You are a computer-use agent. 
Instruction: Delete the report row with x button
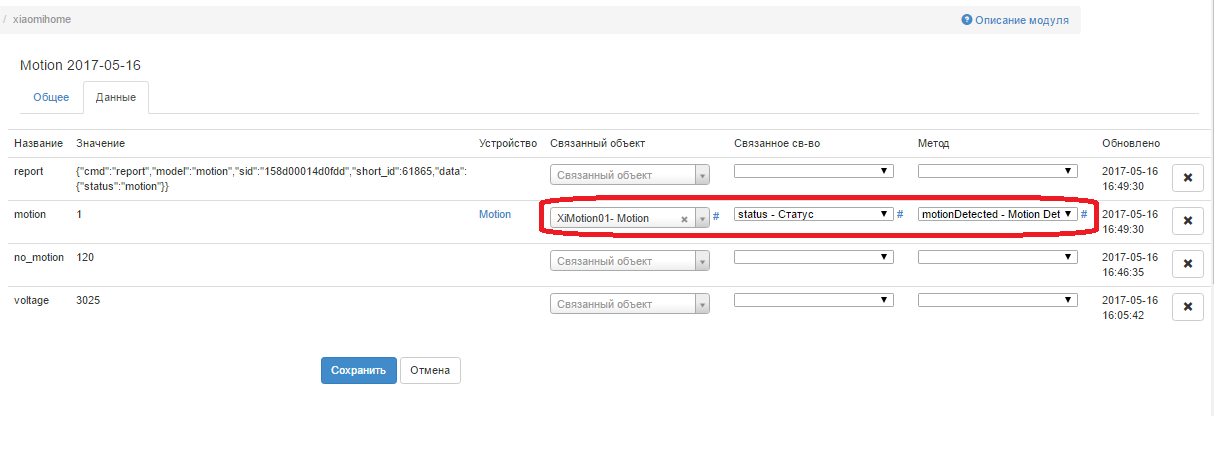tap(1187, 178)
